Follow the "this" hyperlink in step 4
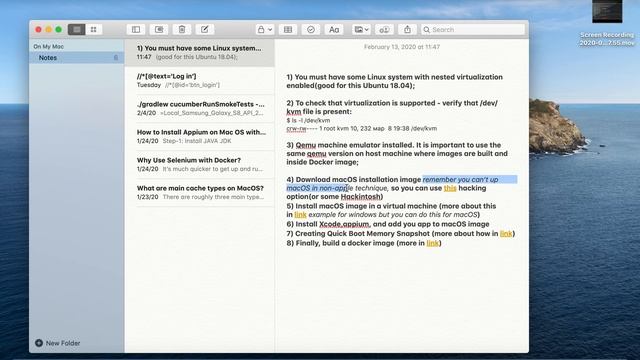The height and width of the screenshot is (360, 640). [x=450, y=188]
